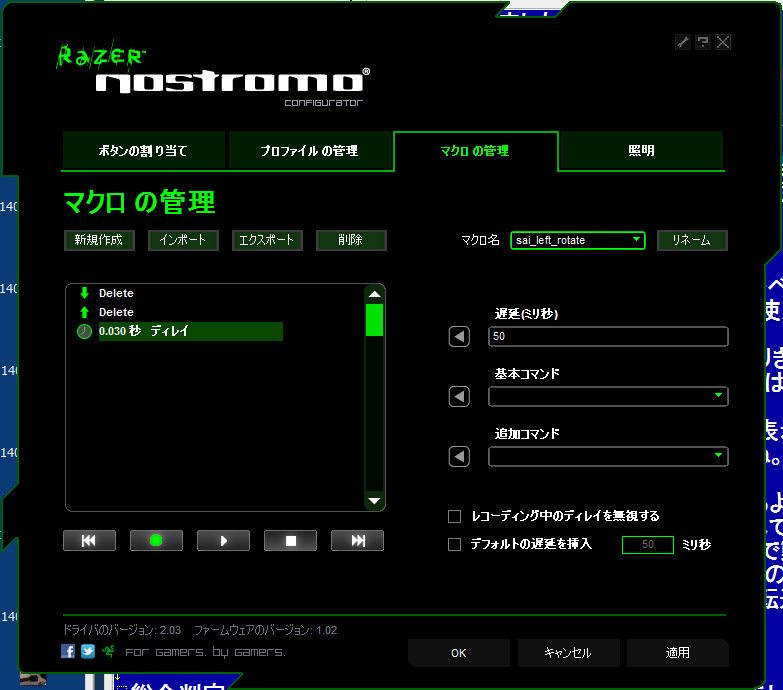Insert basic command using arrow beside 基本コマンド
783x690 pixels.
[x=459, y=396]
